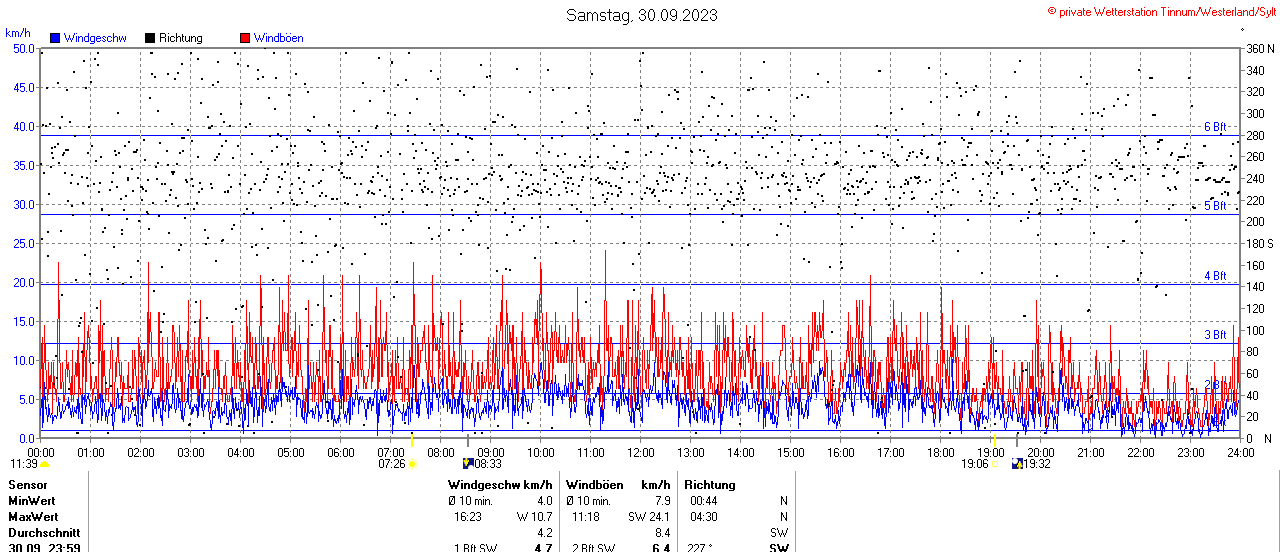The width and height of the screenshot is (1280, 552).
Task: Click the 16:23 max wind speed time
Action: coord(468,517)
